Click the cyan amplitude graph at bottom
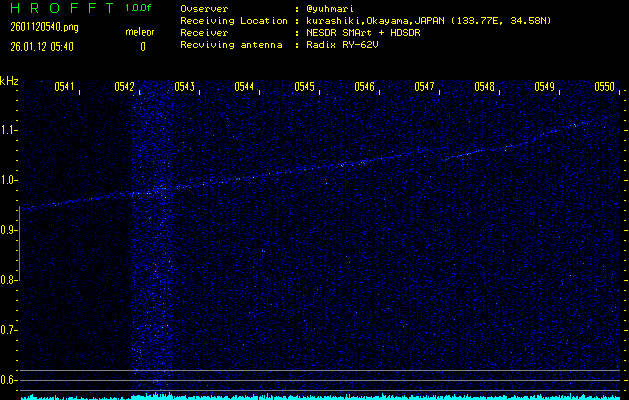This screenshot has height=400, width=629. point(314,396)
